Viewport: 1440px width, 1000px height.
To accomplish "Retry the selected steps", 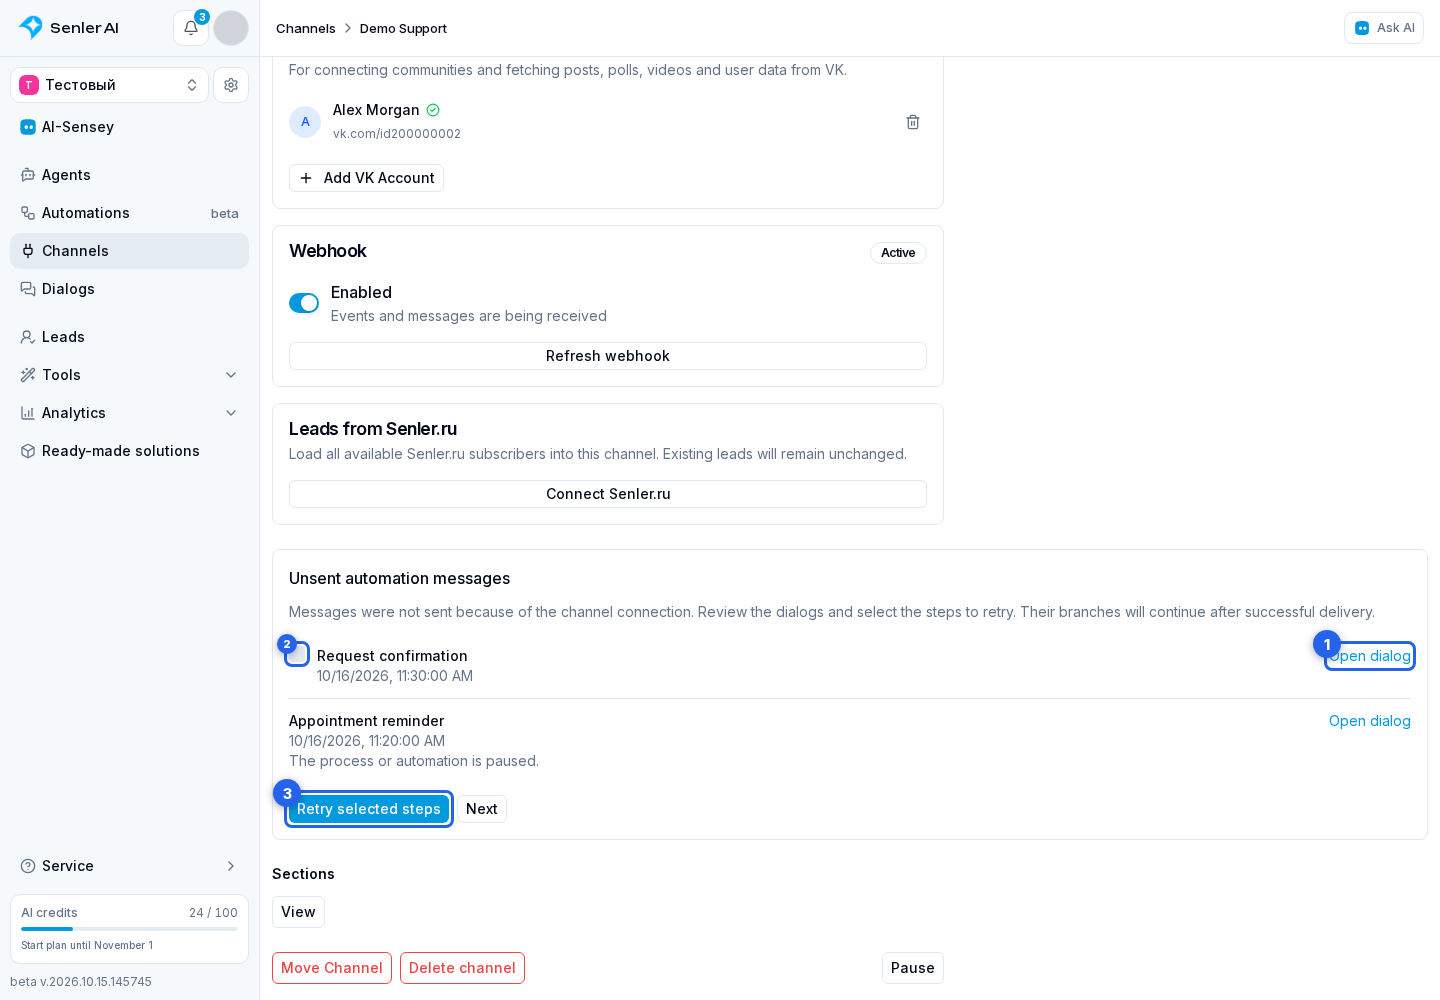I will click(x=369, y=809).
